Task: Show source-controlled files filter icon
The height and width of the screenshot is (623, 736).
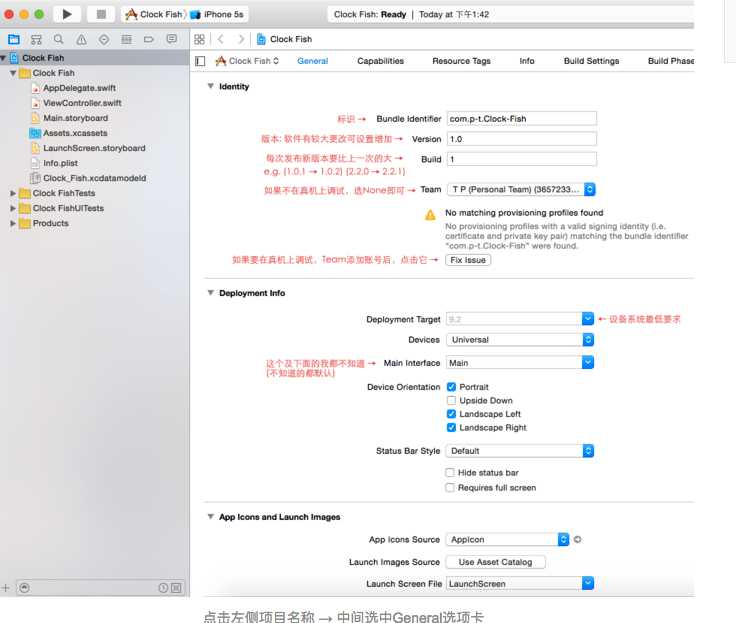Action: click(x=176, y=588)
